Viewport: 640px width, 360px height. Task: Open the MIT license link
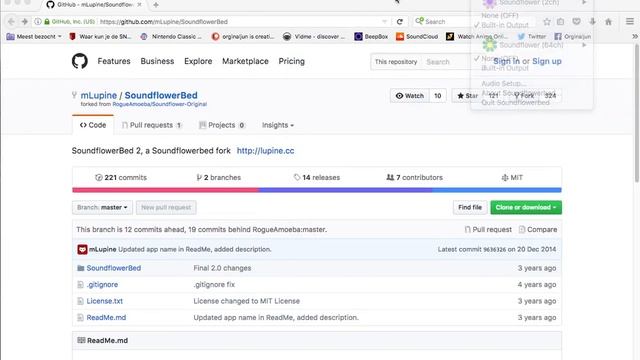[512, 178]
